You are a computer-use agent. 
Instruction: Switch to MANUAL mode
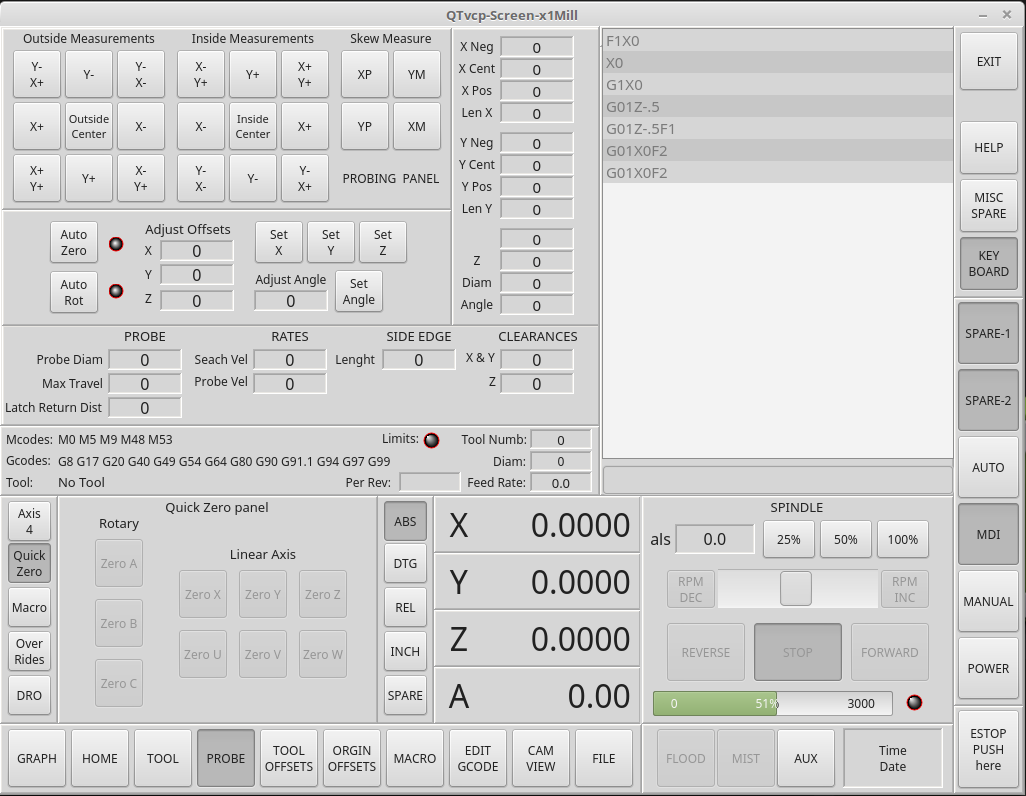pos(988,602)
